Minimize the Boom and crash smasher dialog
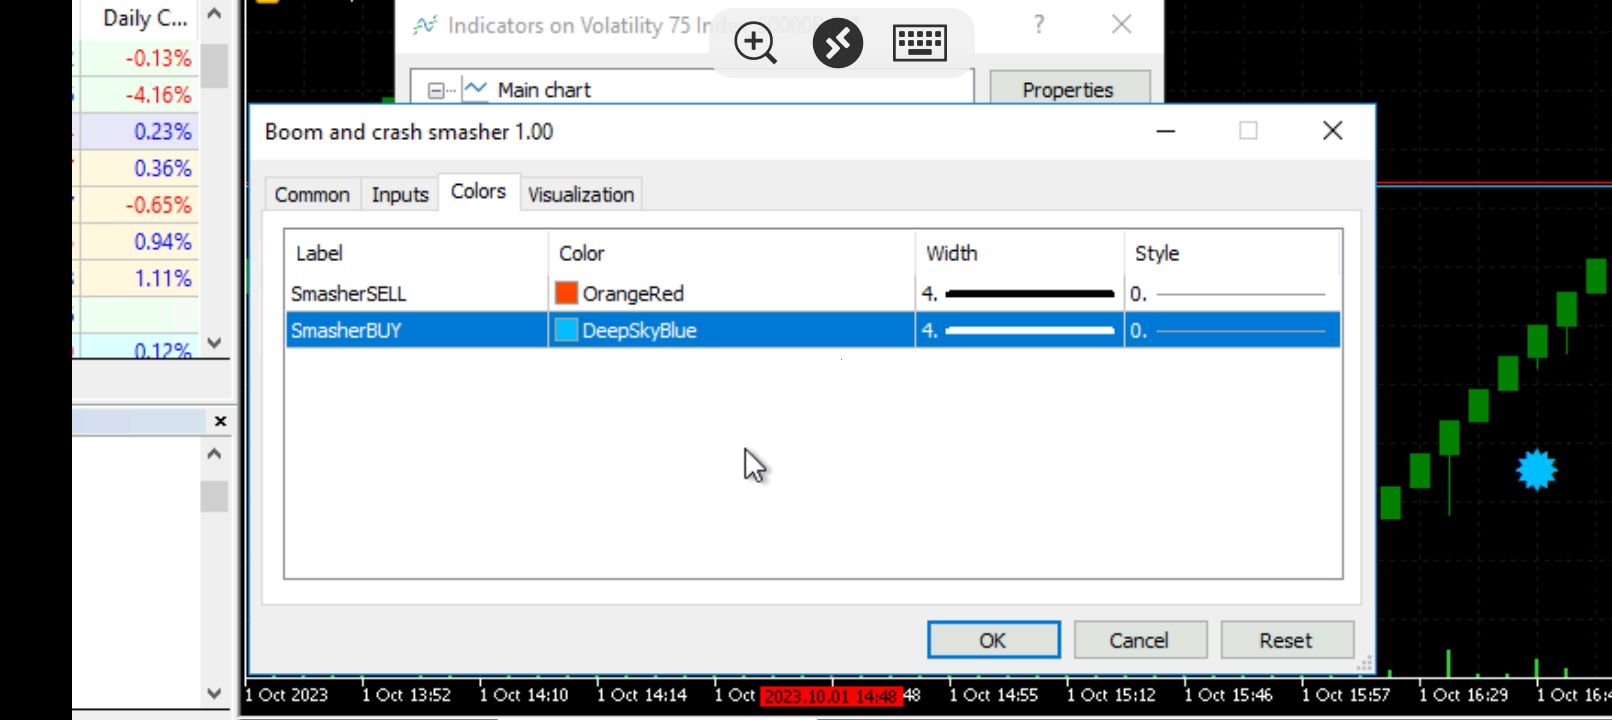This screenshot has width=1612, height=720. point(1165,131)
